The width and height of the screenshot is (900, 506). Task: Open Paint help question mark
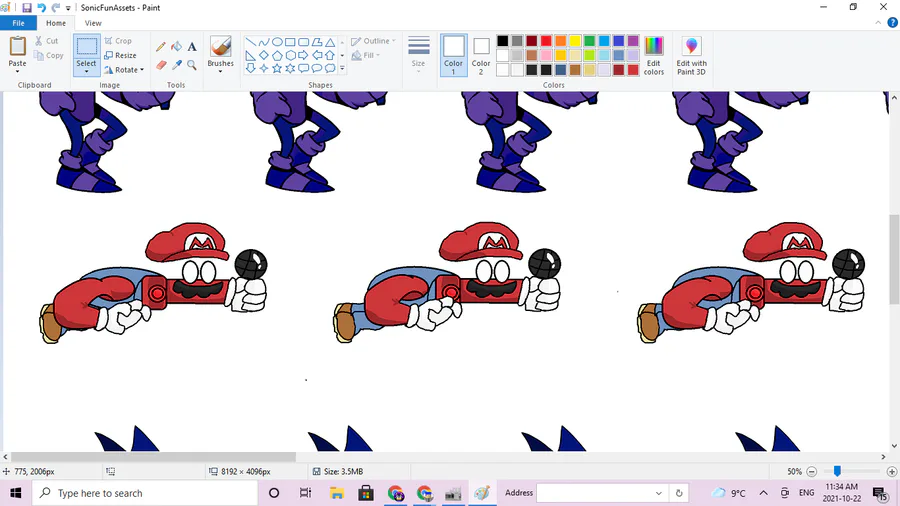pyautogui.click(x=893, y=23)
